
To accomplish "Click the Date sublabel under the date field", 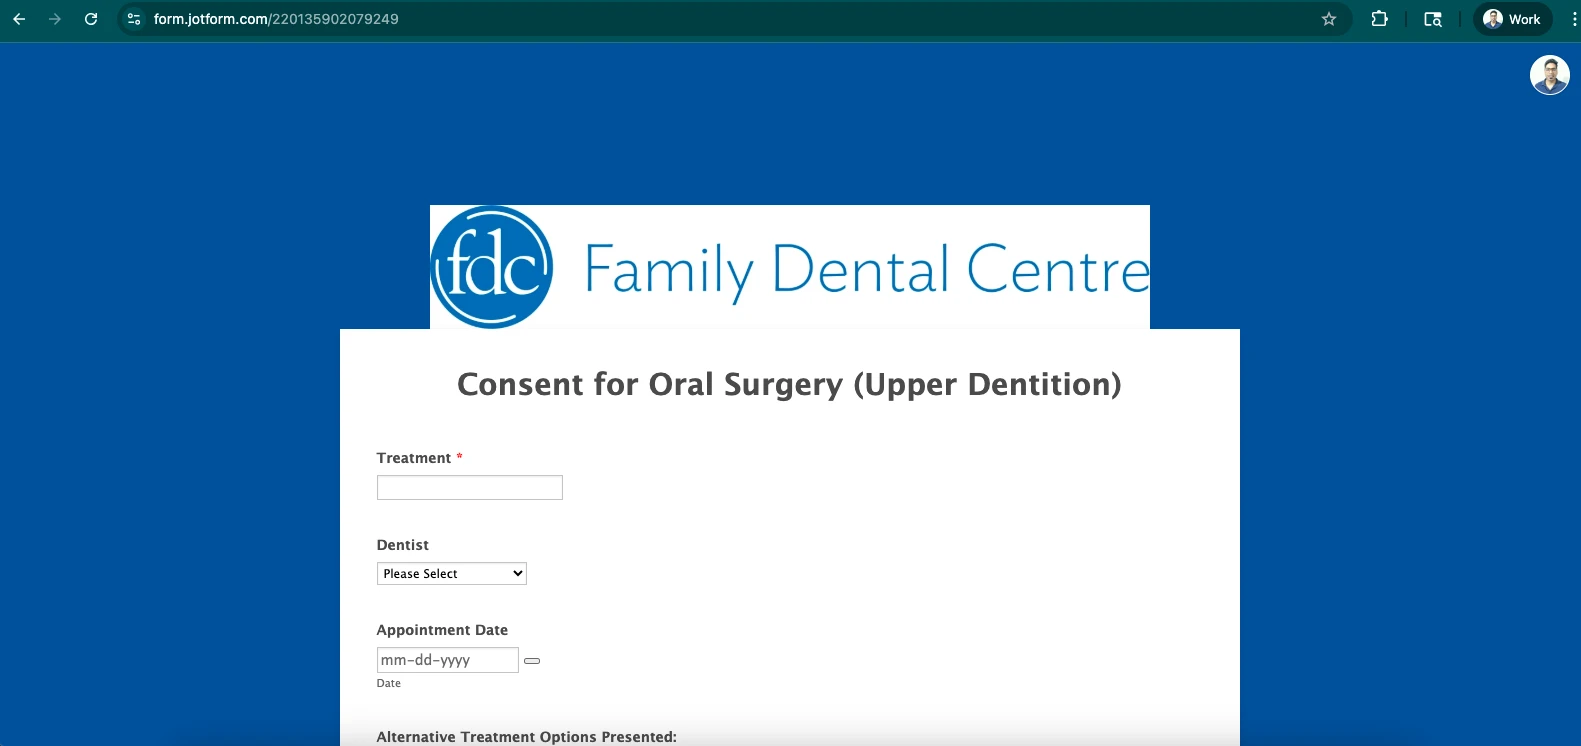I will pyautogui.click(x=389, y=684).
